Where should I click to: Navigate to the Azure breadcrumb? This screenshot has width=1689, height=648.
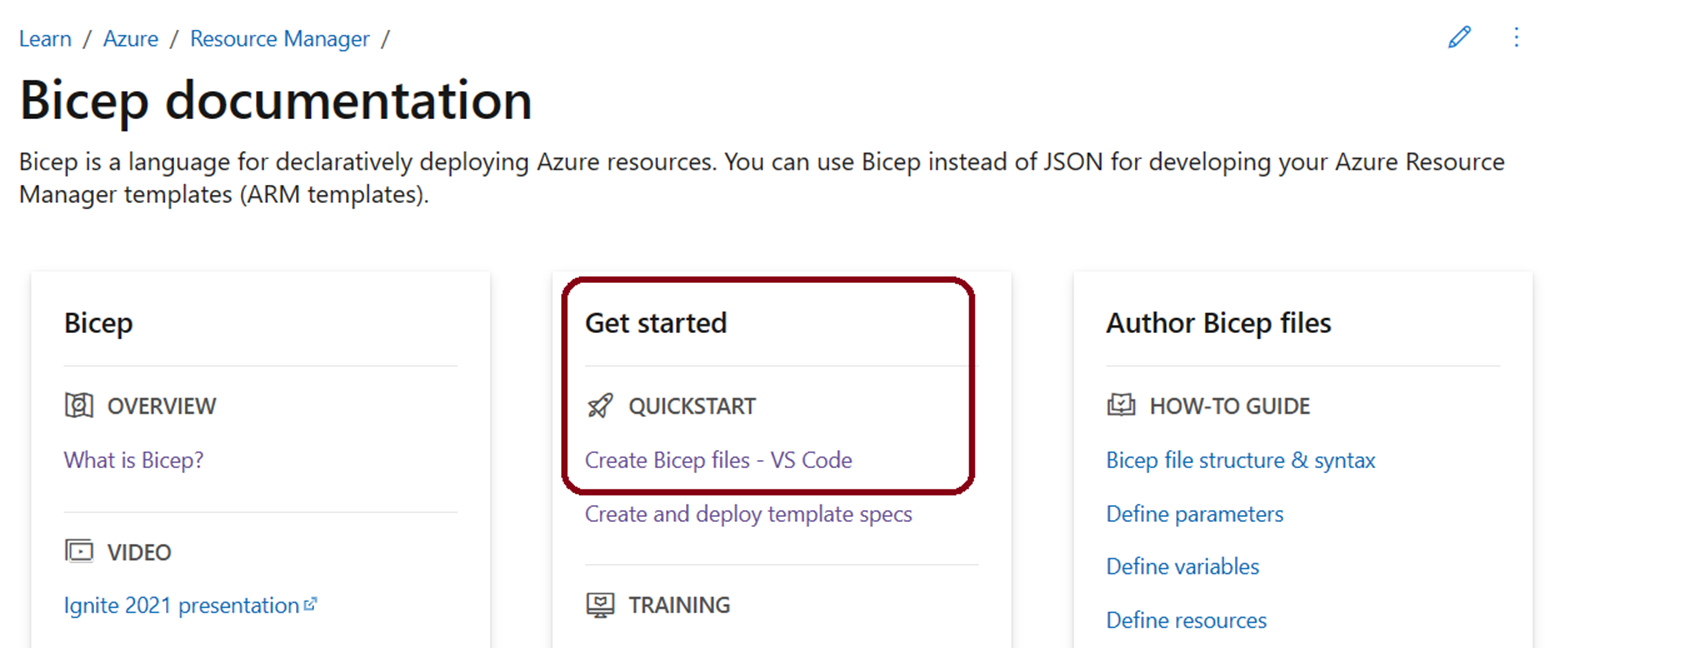pyautogui.click(x=130, y=38)
